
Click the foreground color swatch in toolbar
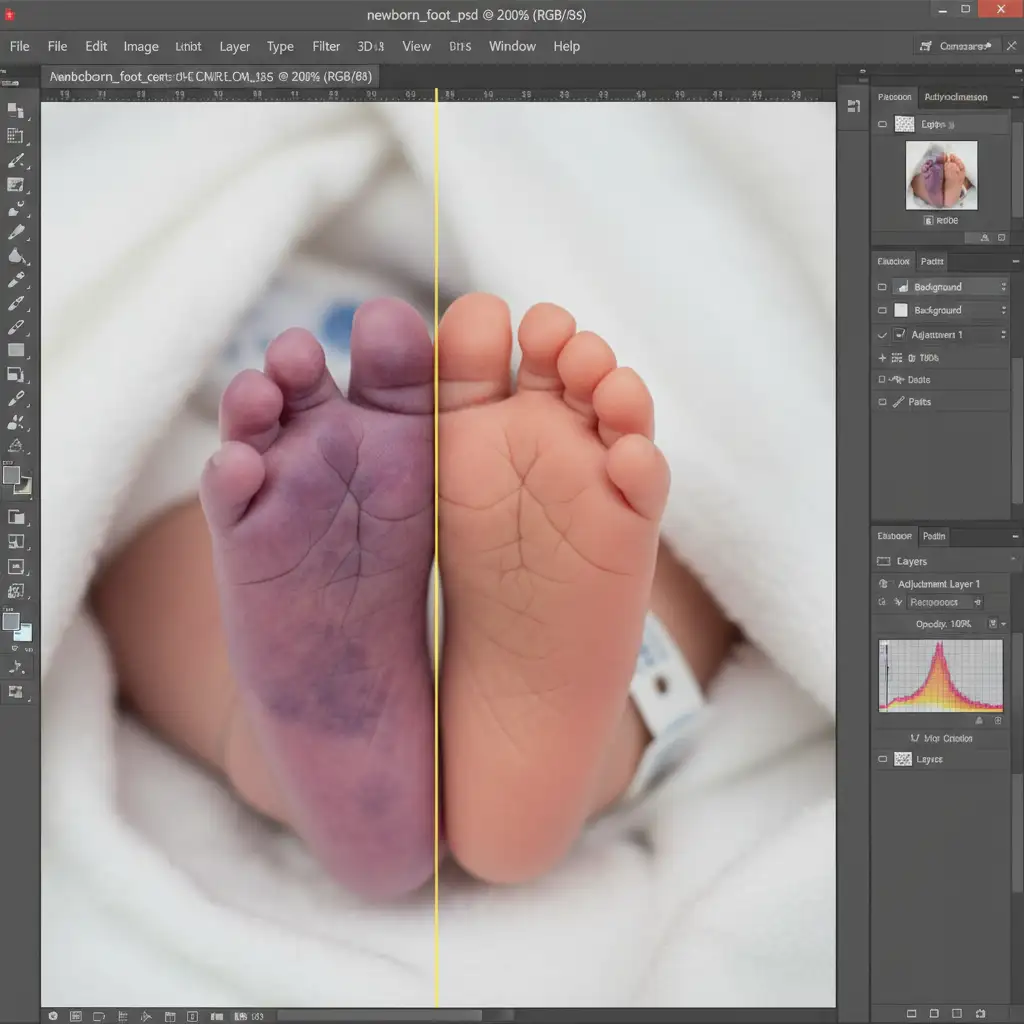pos(11,475)
